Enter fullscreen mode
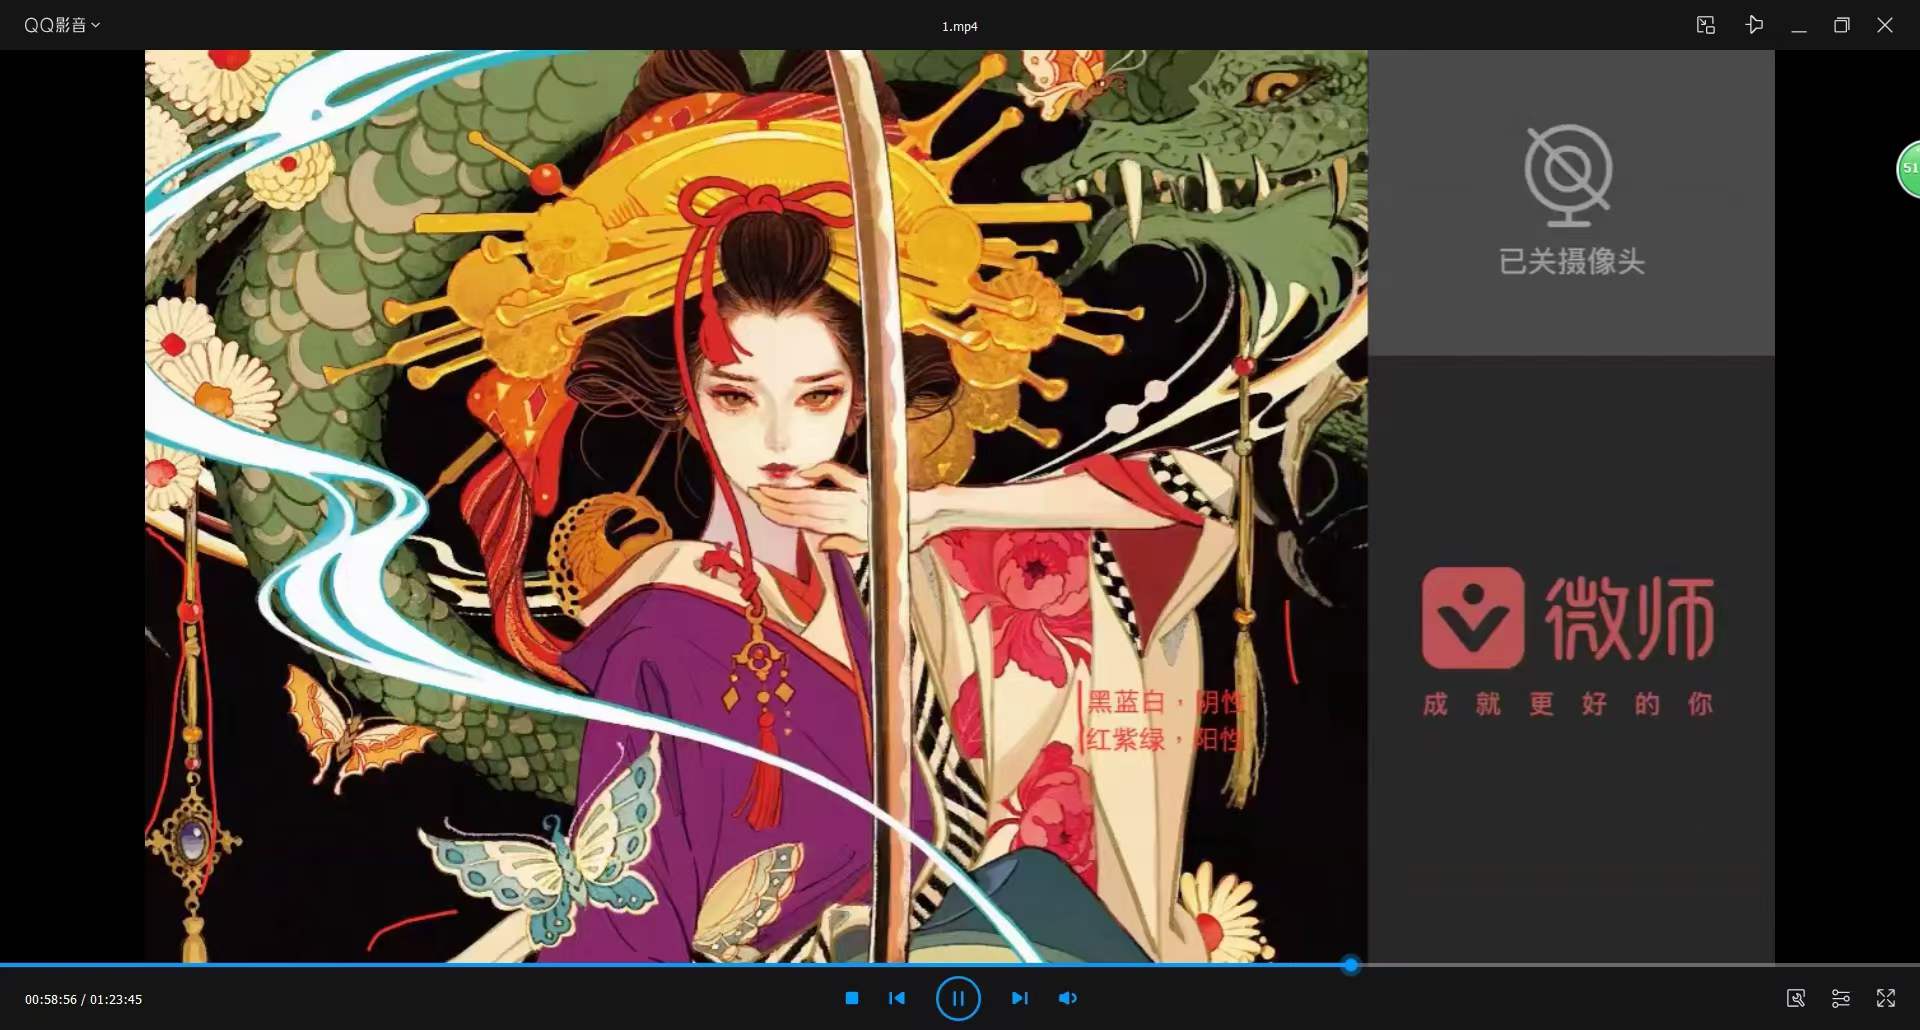1920x1030 pixels. pyautogui.click(x=1885, y=998)
